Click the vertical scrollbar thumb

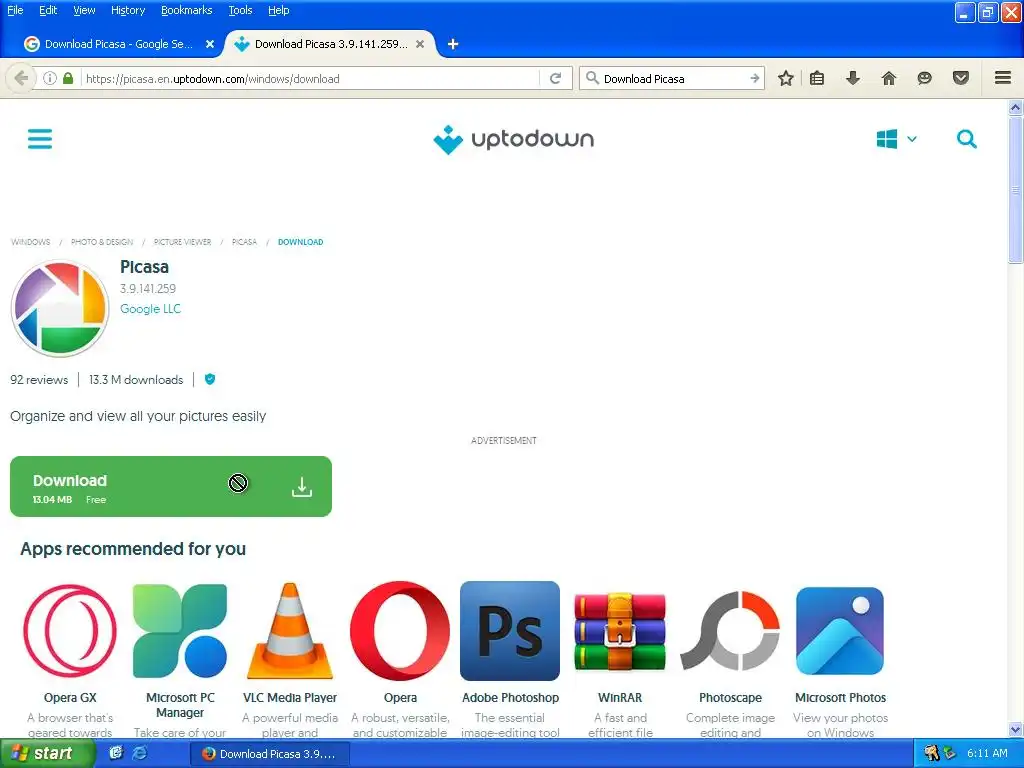[1016, 190]
